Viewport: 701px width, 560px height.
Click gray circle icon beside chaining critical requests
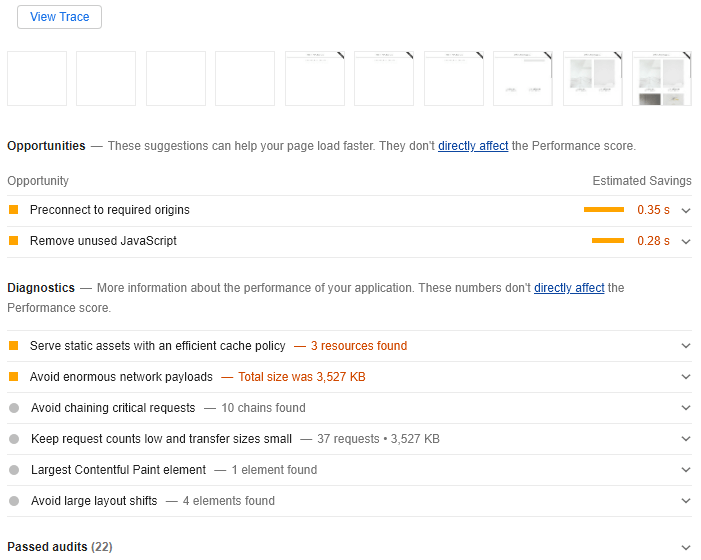click(14, 408)
